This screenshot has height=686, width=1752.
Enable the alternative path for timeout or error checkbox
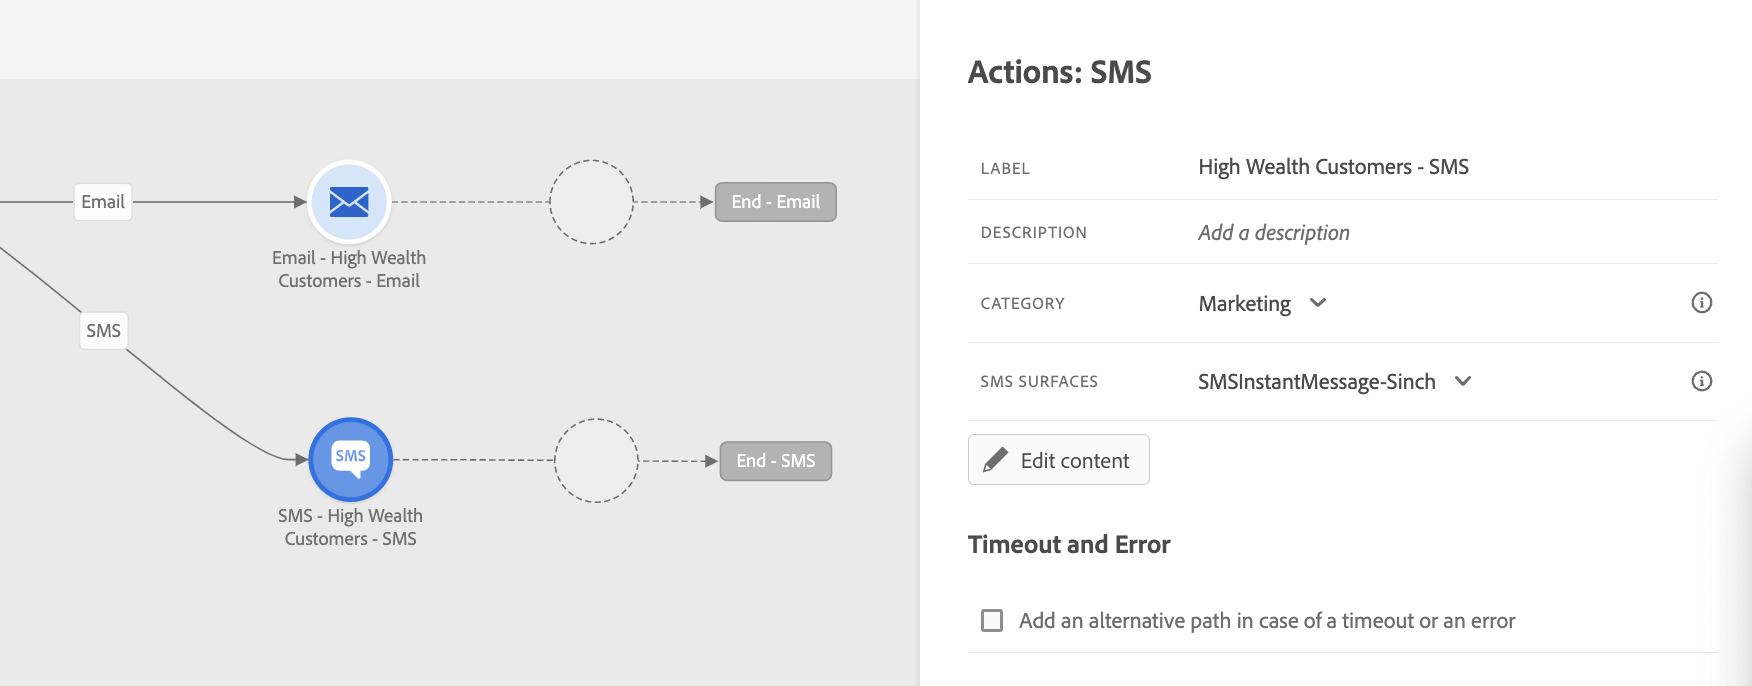[x=992, y=621]
